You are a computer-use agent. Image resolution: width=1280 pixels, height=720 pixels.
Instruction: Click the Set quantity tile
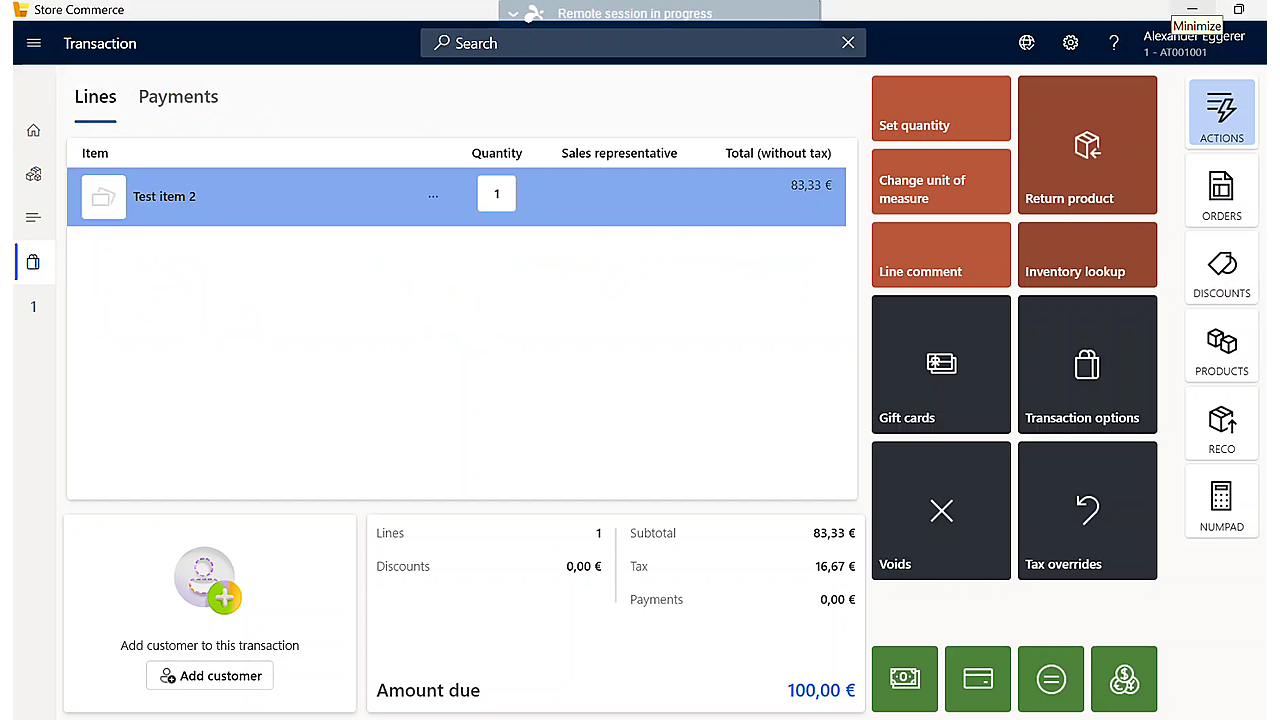coord(941,108)
